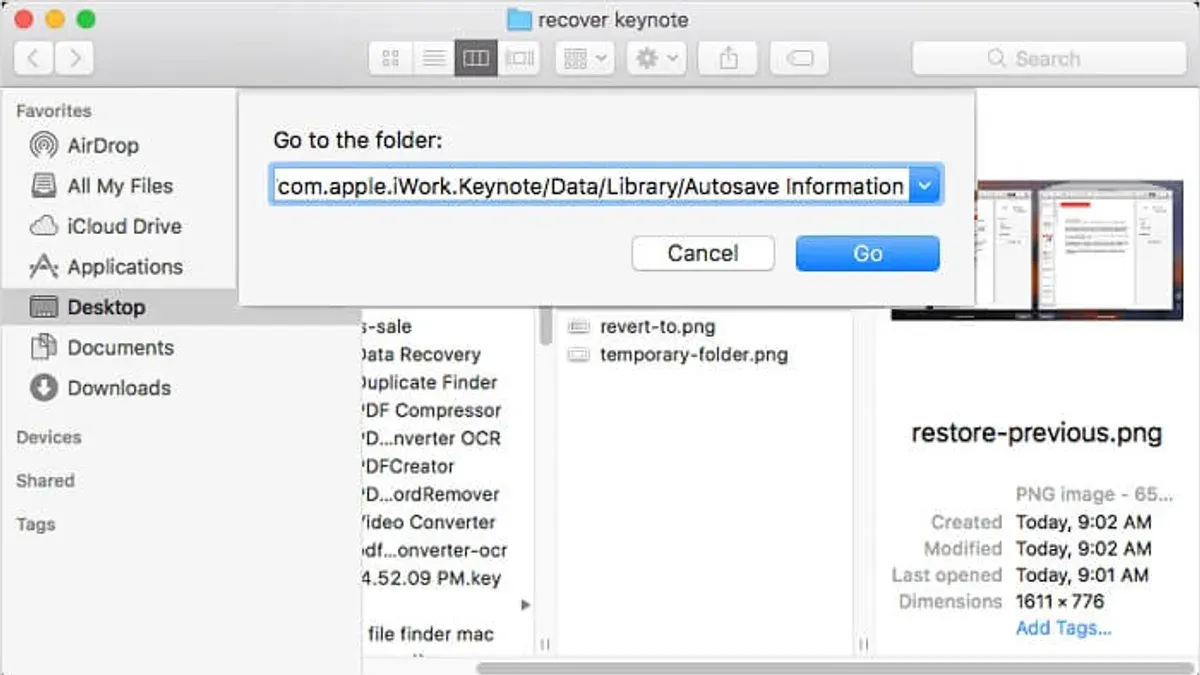Click the Favorites sidebar heading
Viewport: 1200px width, 675px height.
click(54, 111)
